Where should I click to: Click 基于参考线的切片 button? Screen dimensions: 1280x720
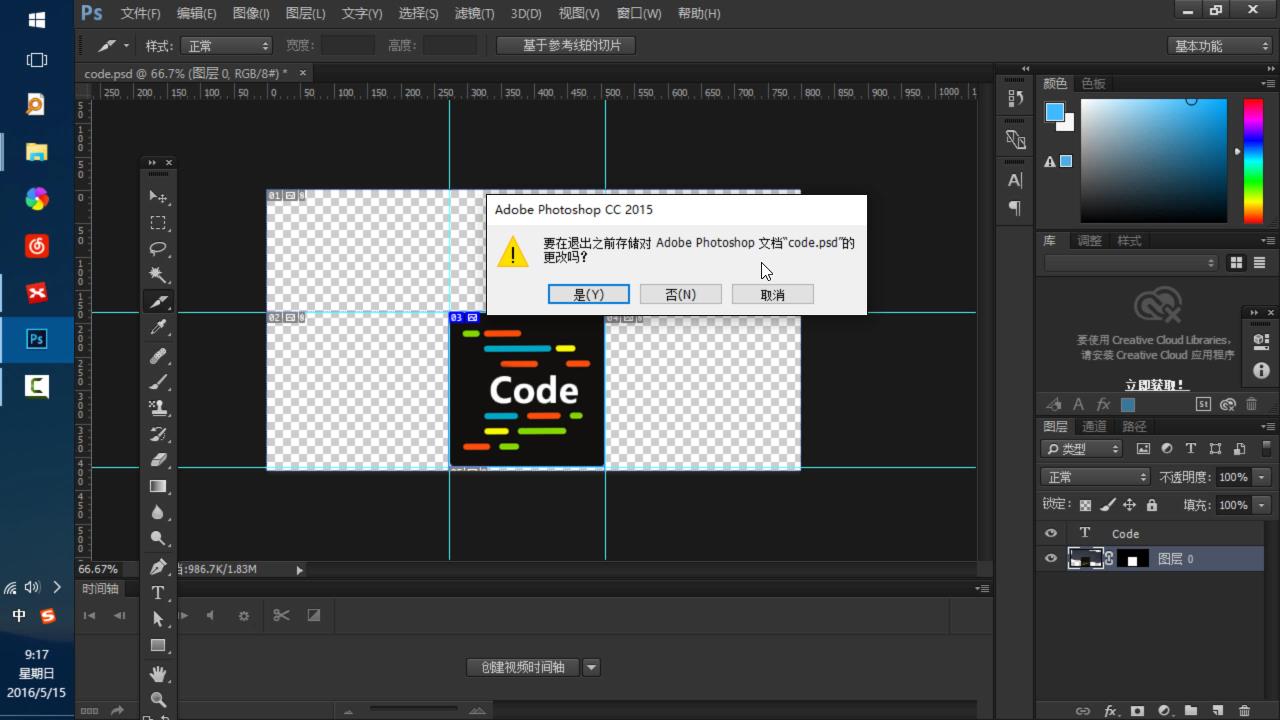(x=566, y=45)
